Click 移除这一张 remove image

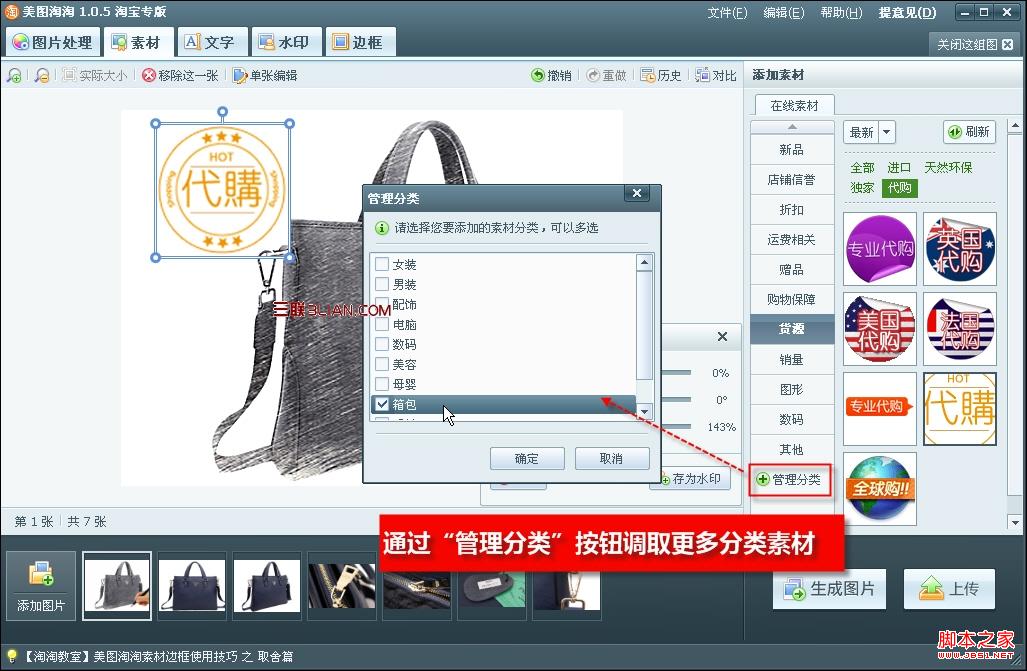(180, 75)
